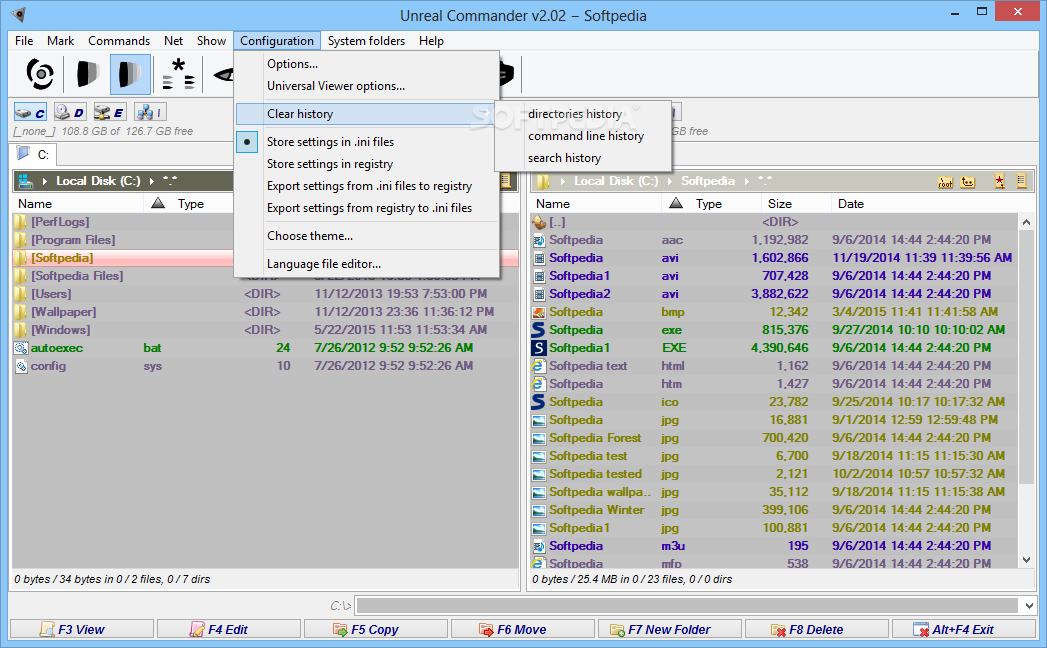The height and width of the screenshot is (648, 1047).
Task: Open the Language file editor... entry
Action: click(x=367, y=264)
